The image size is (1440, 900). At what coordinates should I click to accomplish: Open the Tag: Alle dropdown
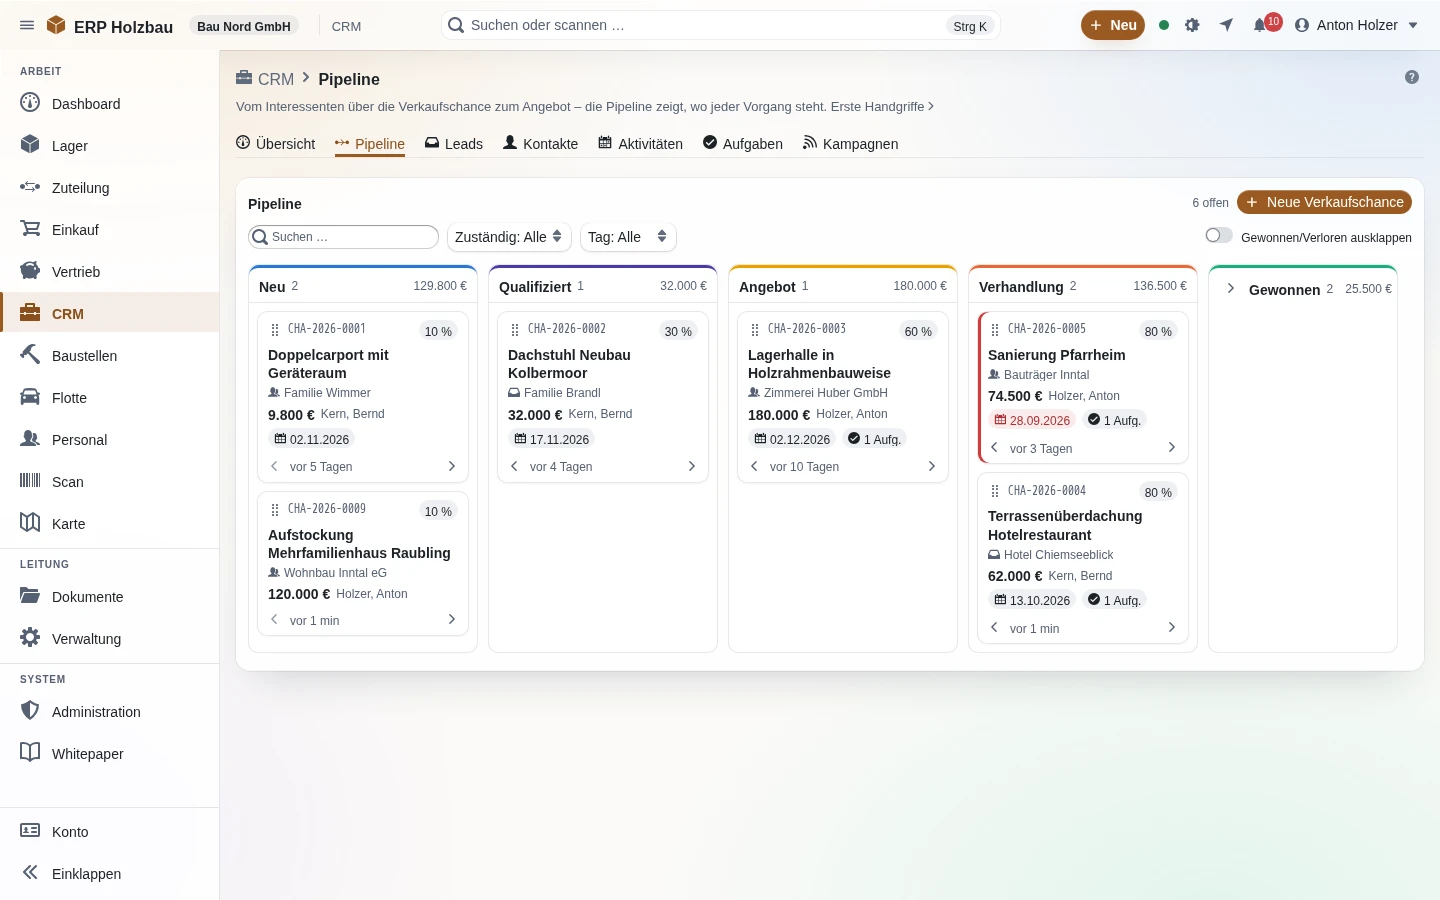tap(628, 237)
